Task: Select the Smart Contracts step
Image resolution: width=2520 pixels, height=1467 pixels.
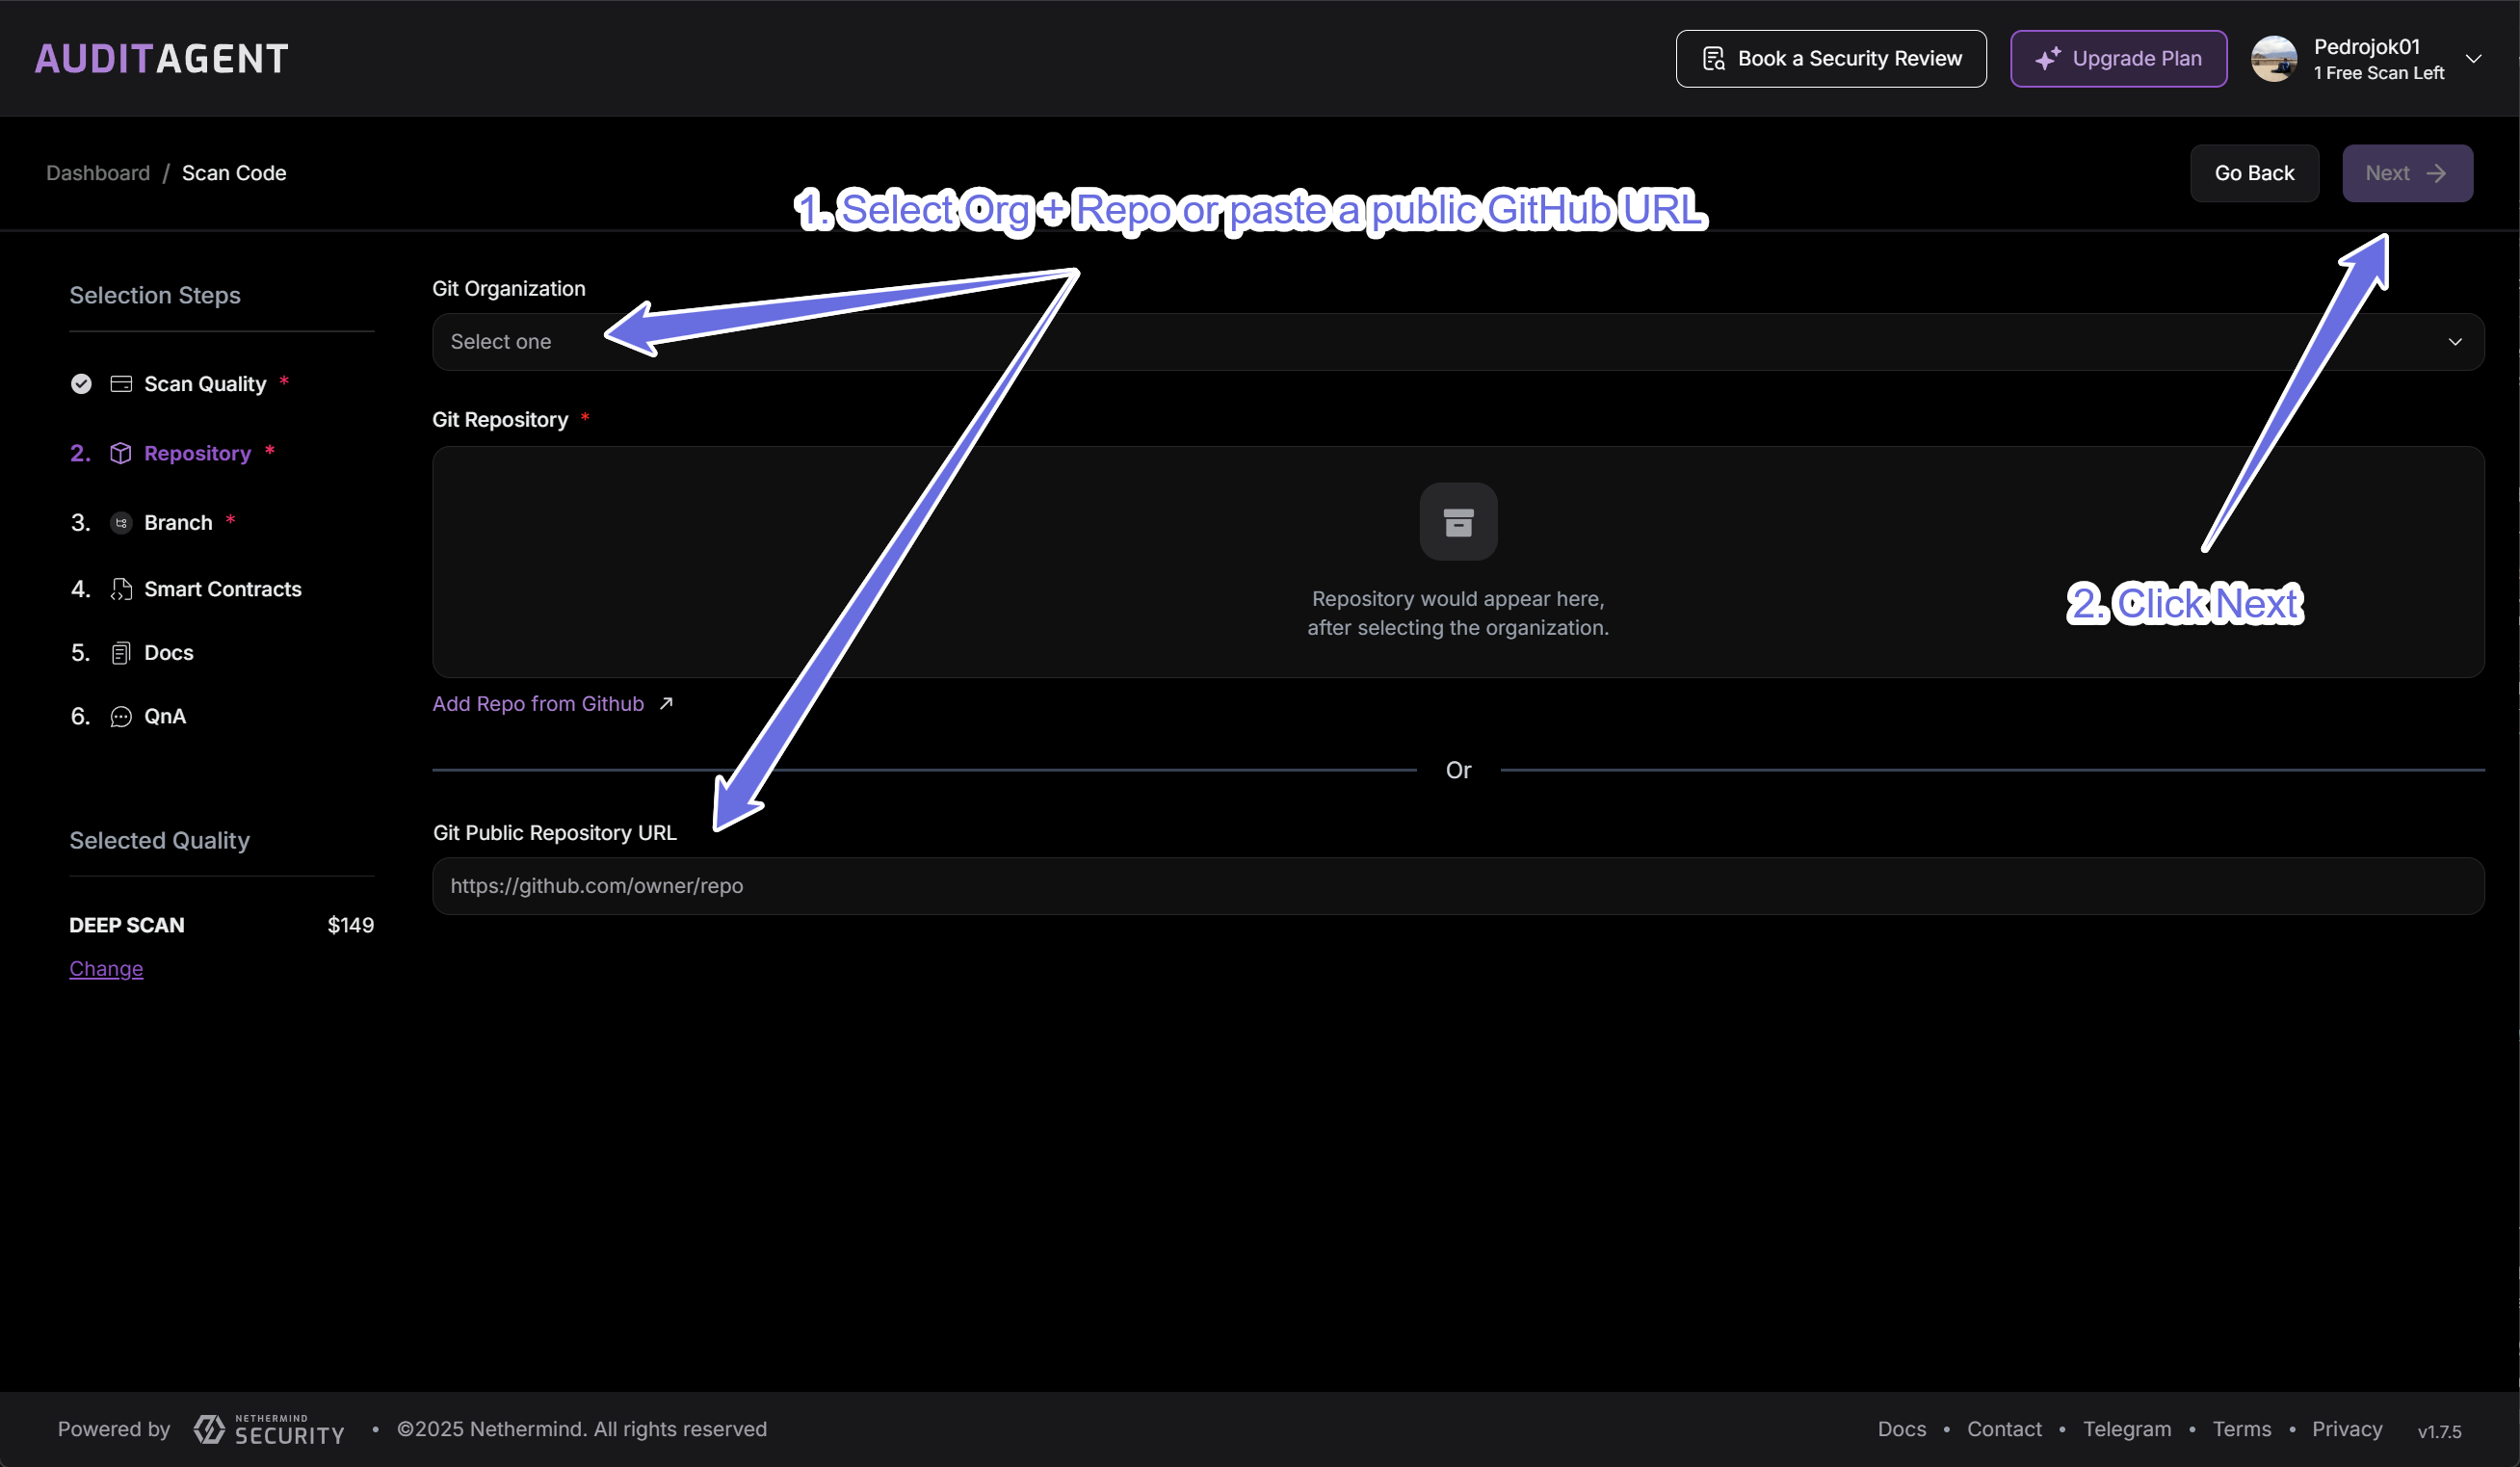Action: point(222,590)
